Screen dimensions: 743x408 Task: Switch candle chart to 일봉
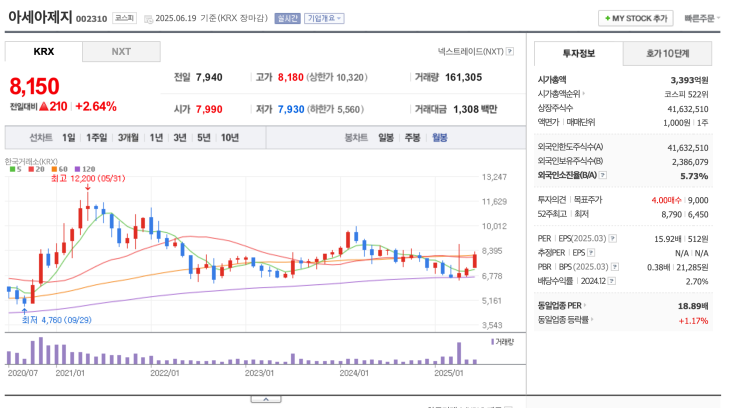pyautogui.click(x=386, y=137)
